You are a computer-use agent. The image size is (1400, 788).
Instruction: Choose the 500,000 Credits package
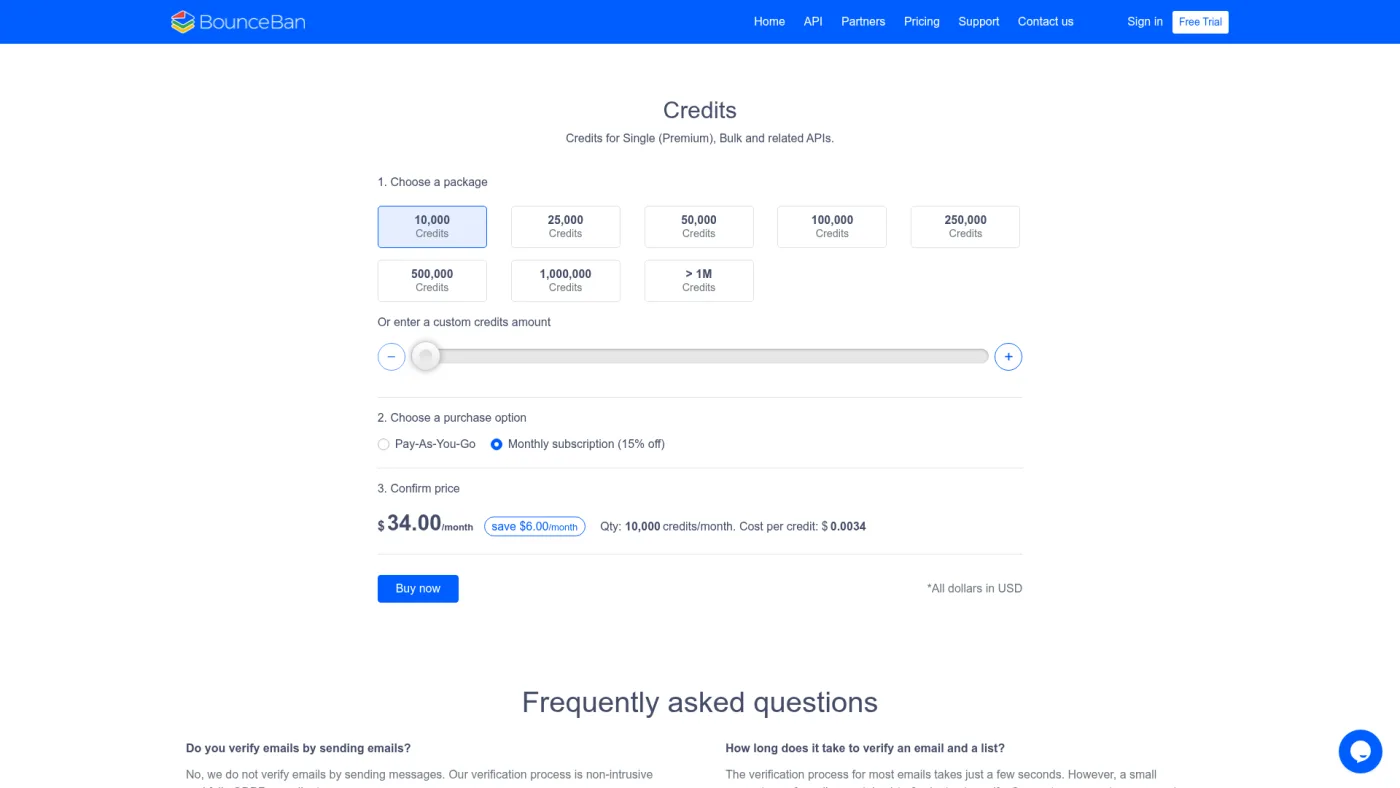click(x=432, y=281)
